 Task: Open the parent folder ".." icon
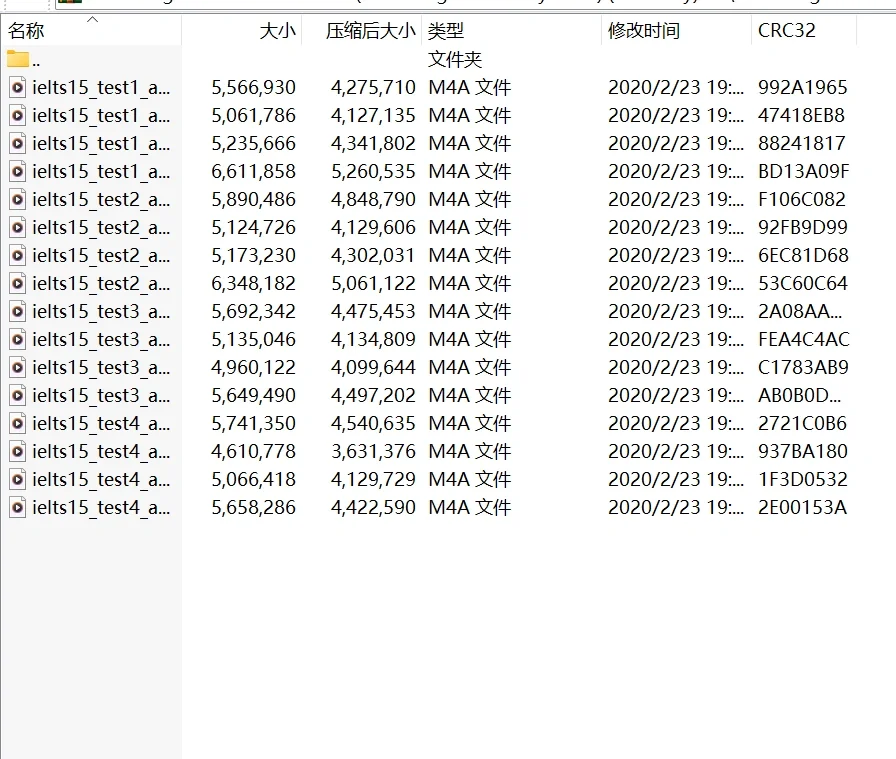click(x=18, y=59)
